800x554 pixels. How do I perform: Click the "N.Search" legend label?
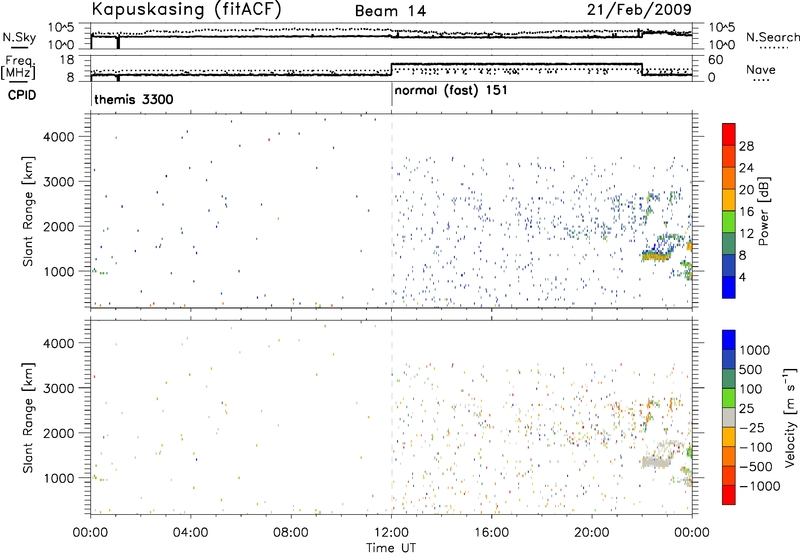pos(772,37)
